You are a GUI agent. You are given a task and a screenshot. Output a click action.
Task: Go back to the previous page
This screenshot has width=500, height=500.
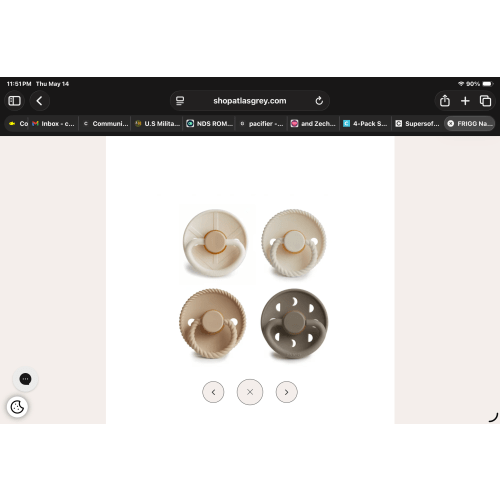coord(39,101)
